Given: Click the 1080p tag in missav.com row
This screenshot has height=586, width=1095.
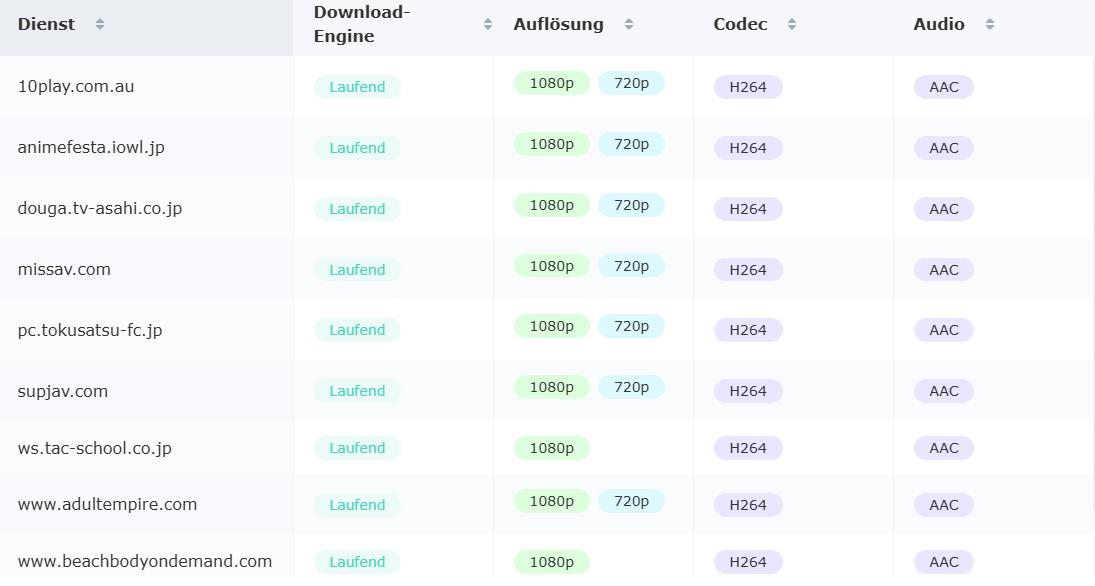Looking at the screenshot, I should 552,265.
